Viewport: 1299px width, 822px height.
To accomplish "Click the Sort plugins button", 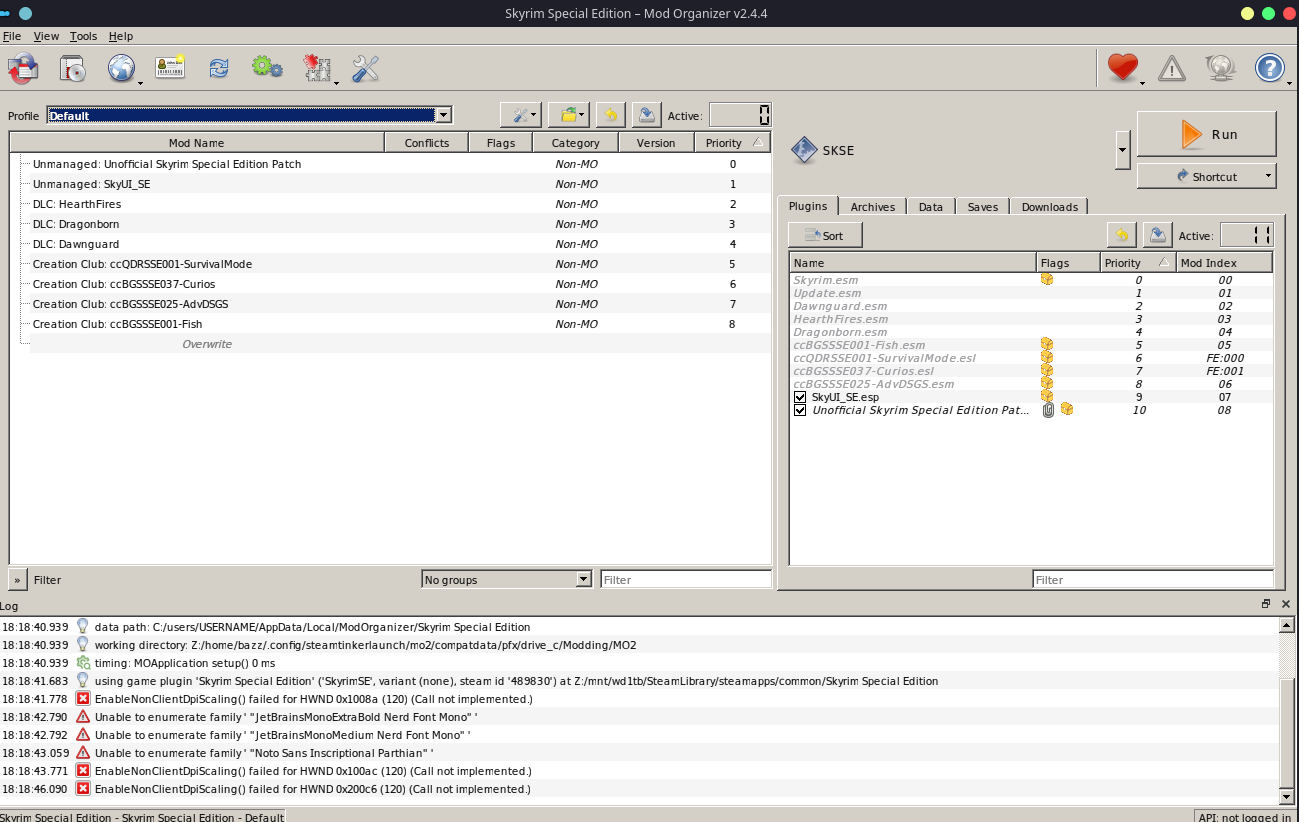I will (825, 236).
